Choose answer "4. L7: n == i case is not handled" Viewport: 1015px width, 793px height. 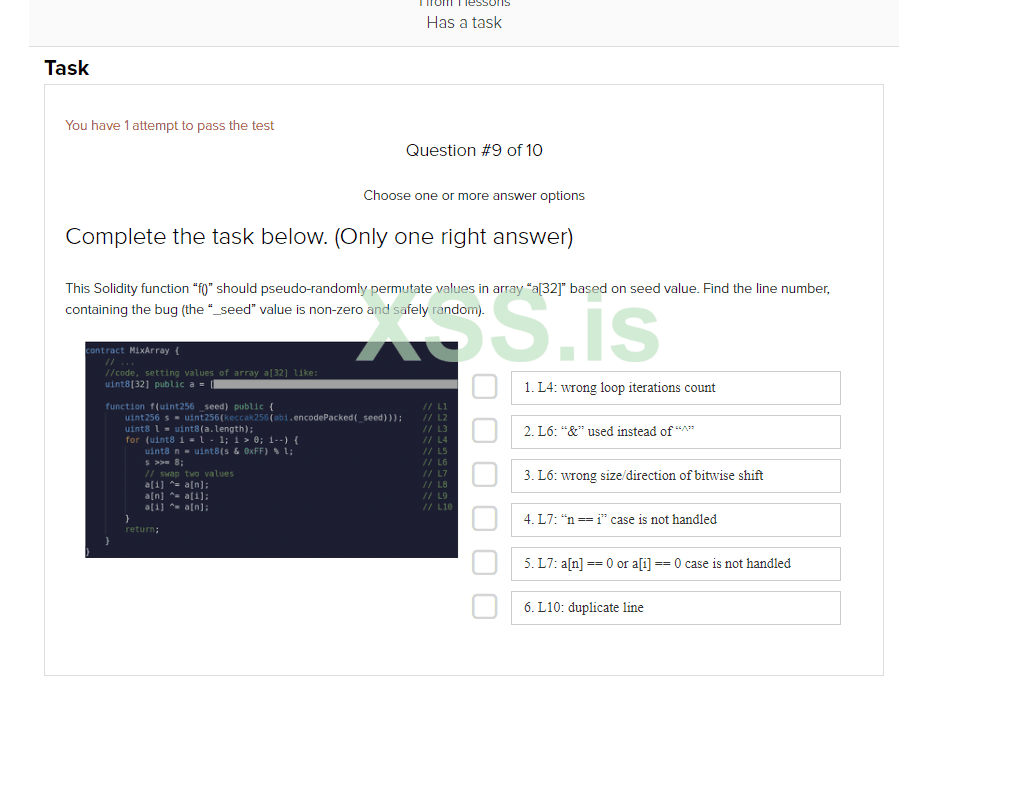coord(676,520)
